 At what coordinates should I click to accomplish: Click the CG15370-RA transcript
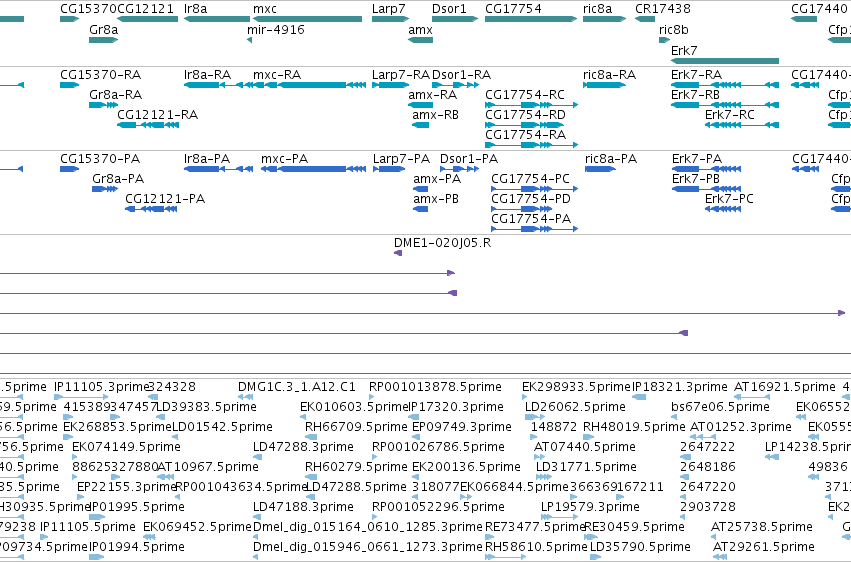(x=100, y=74)
